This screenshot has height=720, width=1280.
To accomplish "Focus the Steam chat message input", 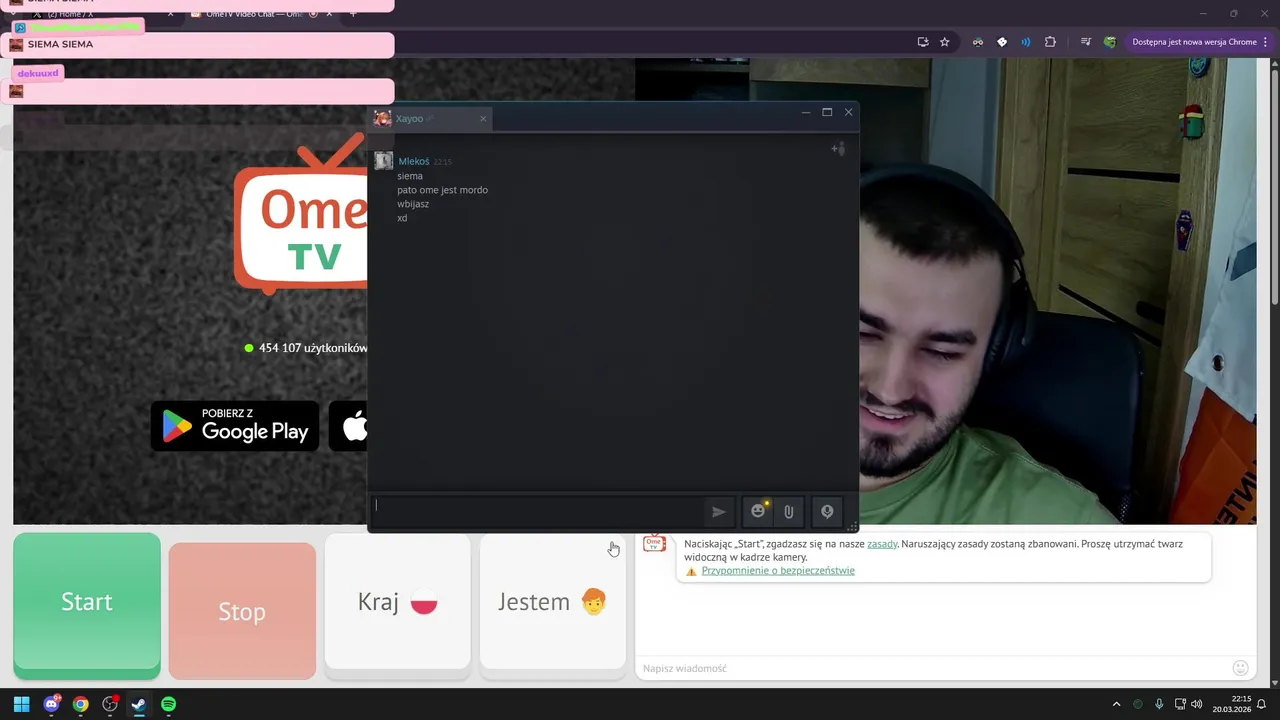I will click(x=538, y=511).
